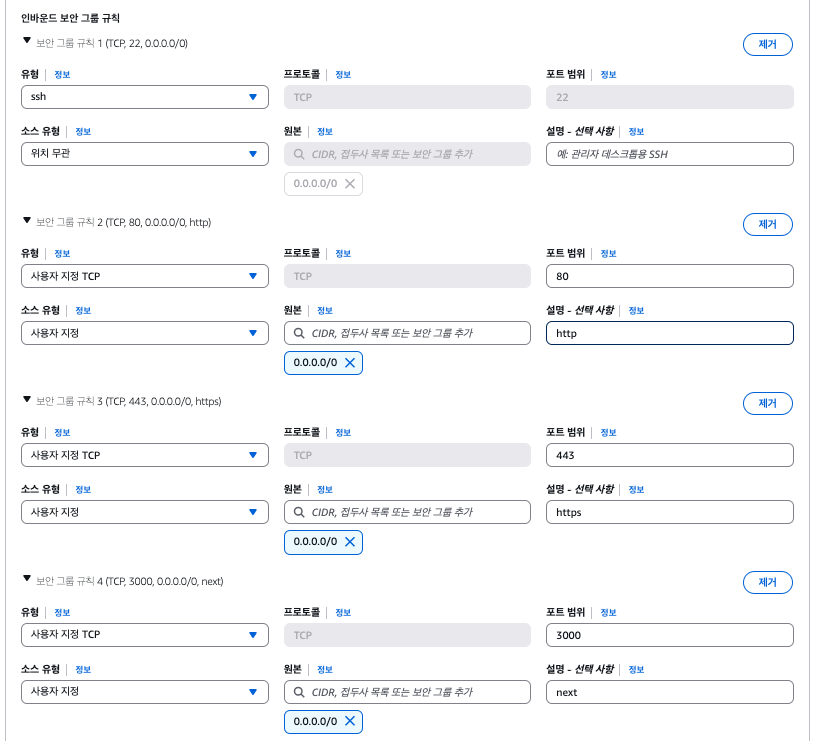Open 정보 link next to rule 1 유형
815x741 pixels.
click(62, 74)
